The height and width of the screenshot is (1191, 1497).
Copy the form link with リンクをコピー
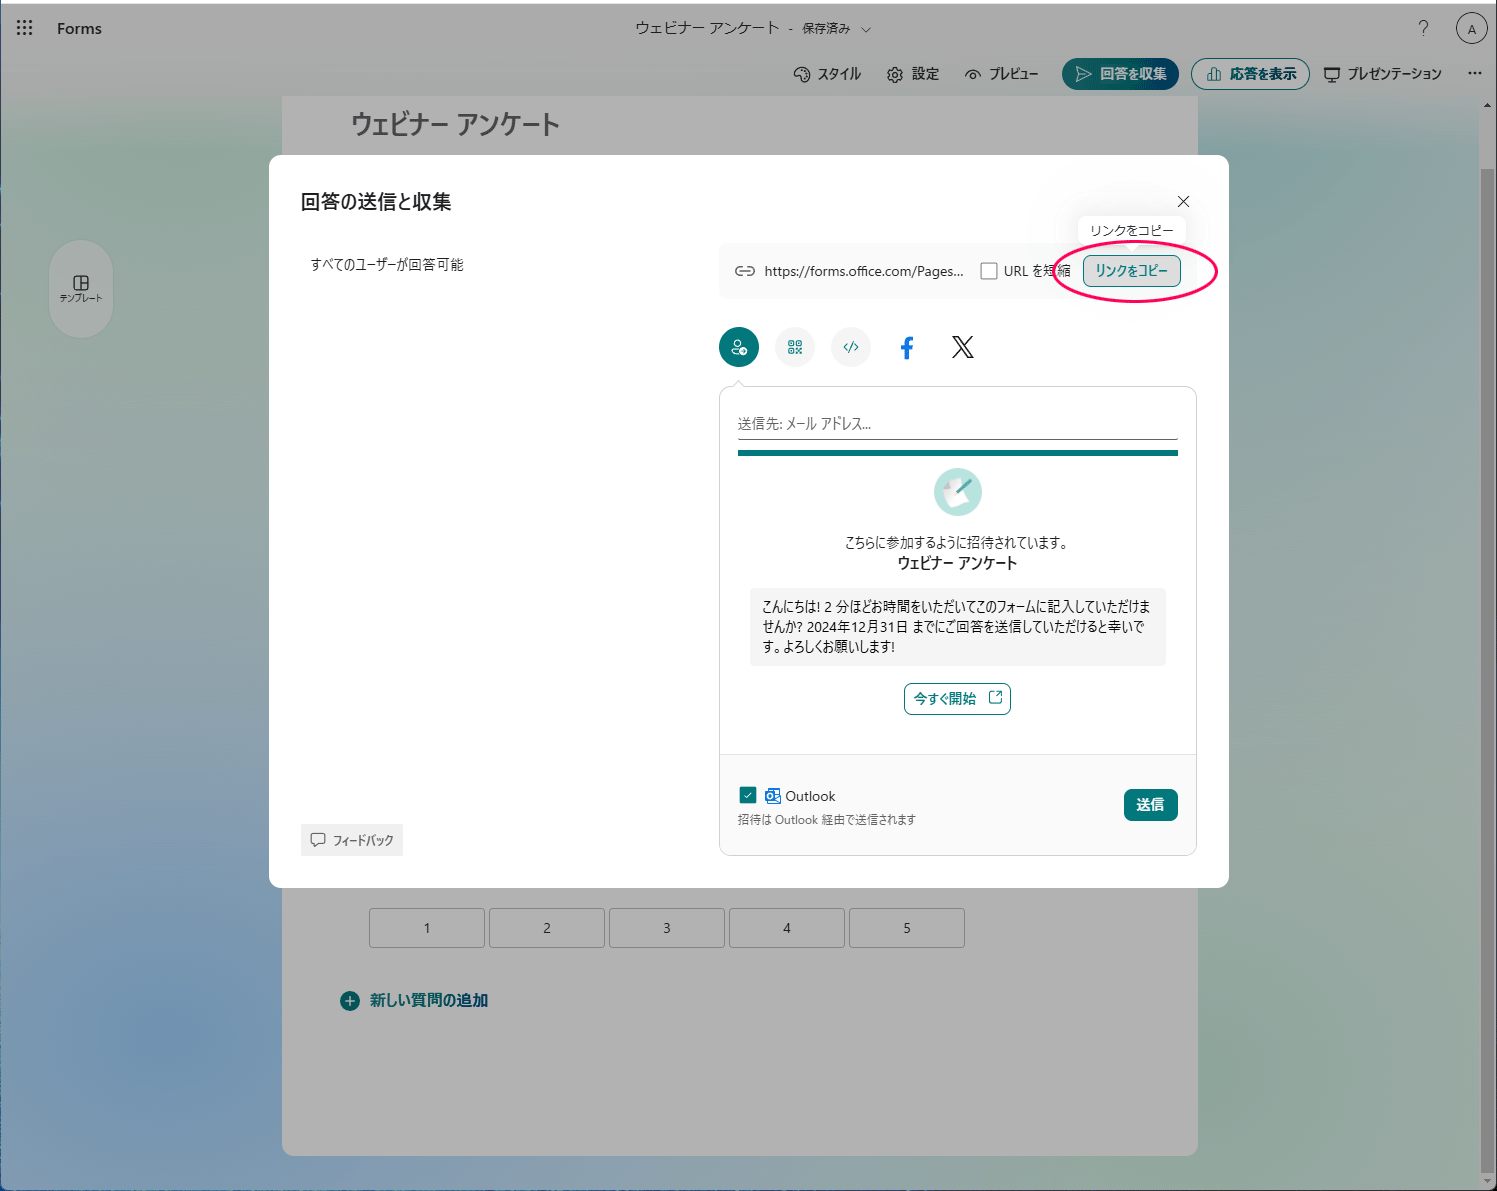point(1130,270)
